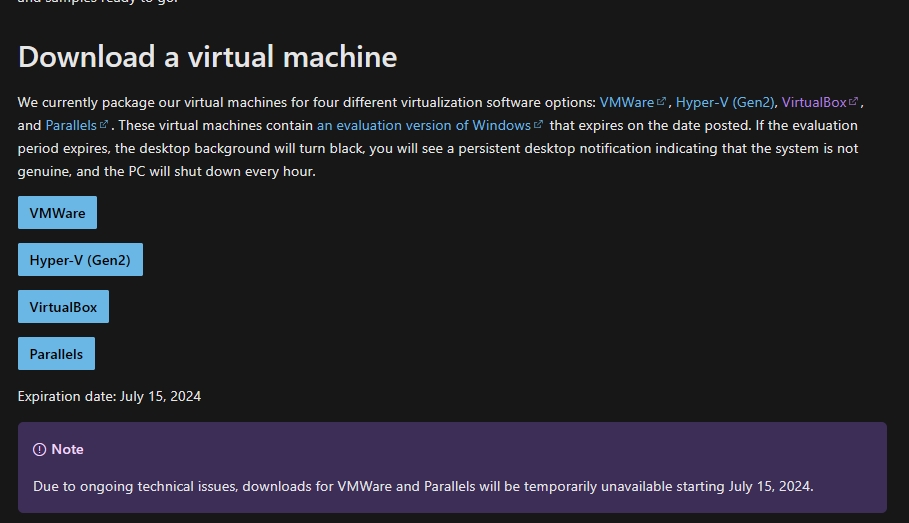Click the external-link icon beside VirtualBox link

pyautogui.click(x=853, y=101)
